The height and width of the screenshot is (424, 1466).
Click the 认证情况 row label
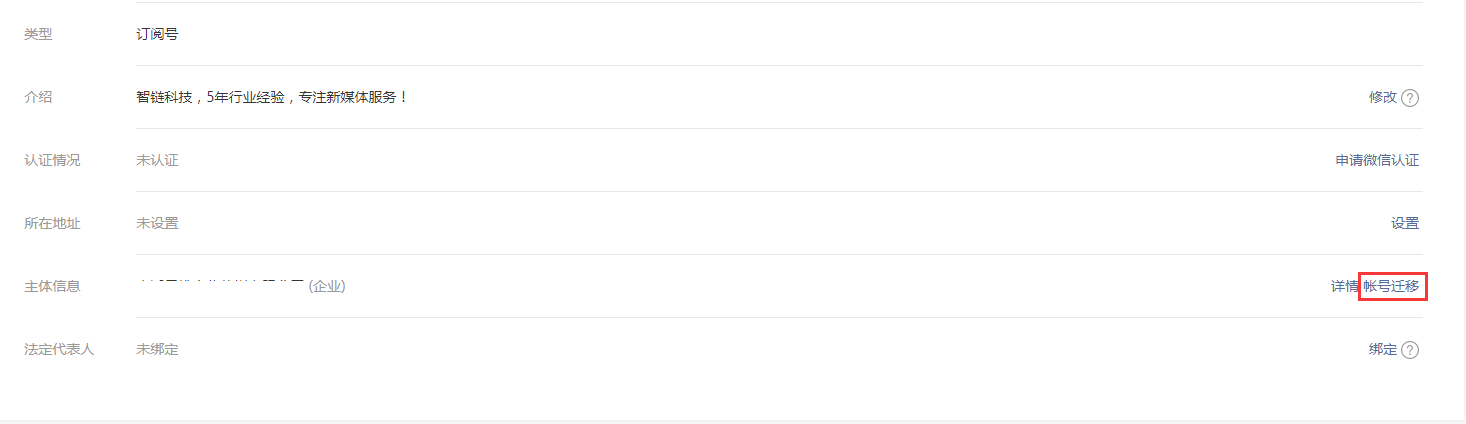click(x=52, y=160)
